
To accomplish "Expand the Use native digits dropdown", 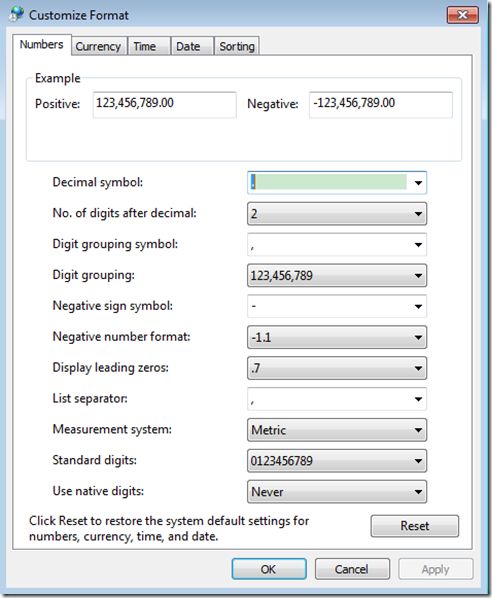I will (337, 492).
